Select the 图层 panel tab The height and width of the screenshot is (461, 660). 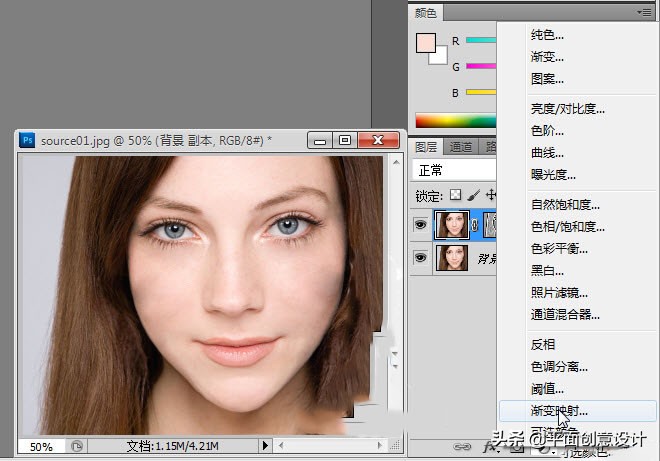[427, 146]
